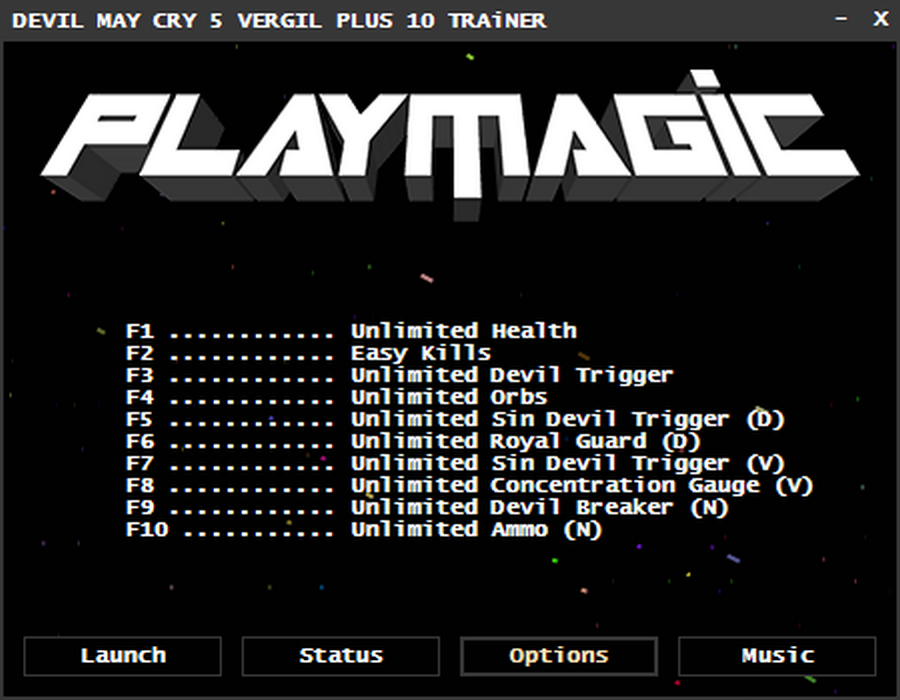The width and height of the screenshot is (900, 700).
Task: Close the trainer with the X icon
Action: pos(880,19)
